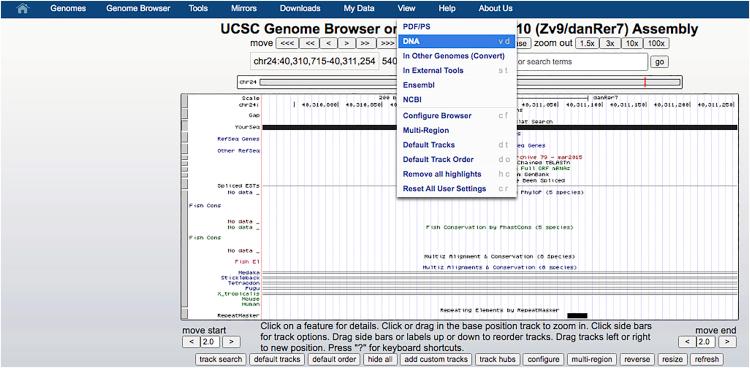The height and width of the screenshot is (368, 750).
Task: Click the track hubs button
Action: [497, 359]
